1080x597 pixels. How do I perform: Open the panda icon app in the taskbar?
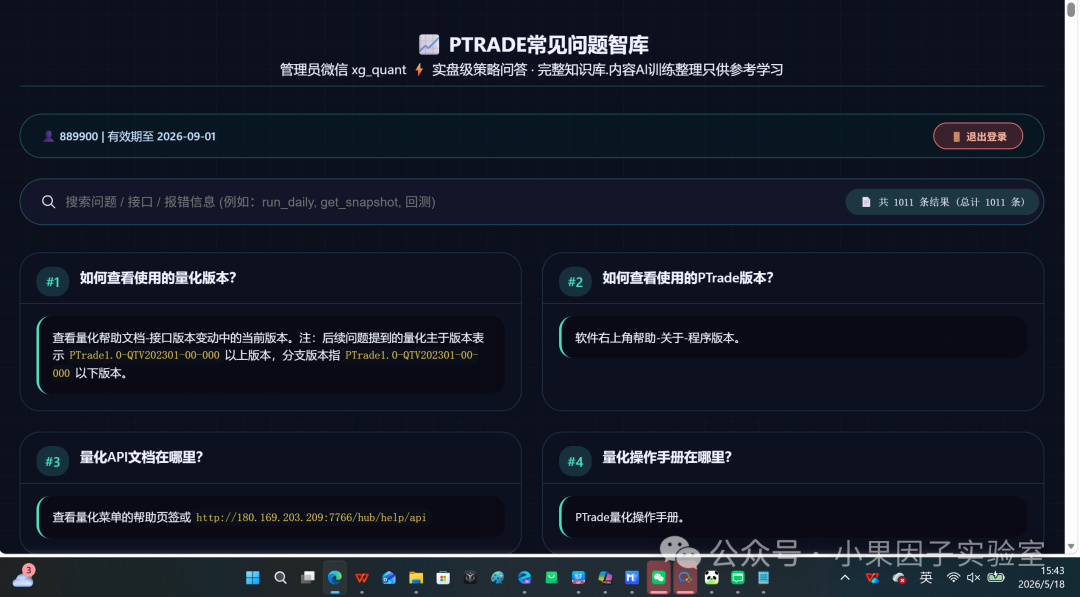(x=712, y=578)
